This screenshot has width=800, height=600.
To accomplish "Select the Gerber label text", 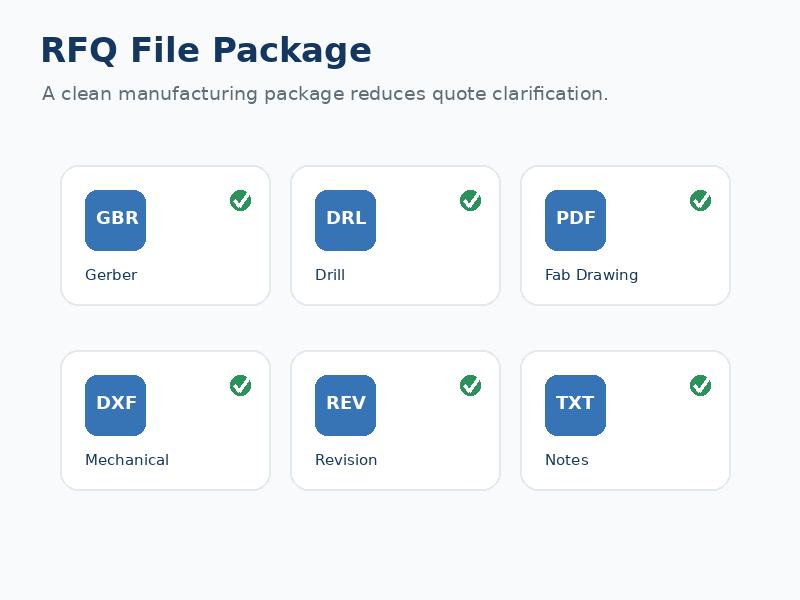I will [111, 275].
